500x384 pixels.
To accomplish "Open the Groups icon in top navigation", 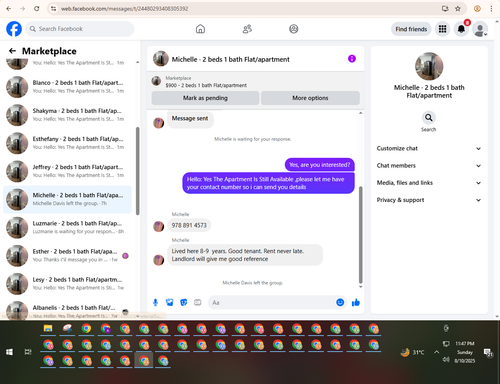I will click(x=294, y=29).
